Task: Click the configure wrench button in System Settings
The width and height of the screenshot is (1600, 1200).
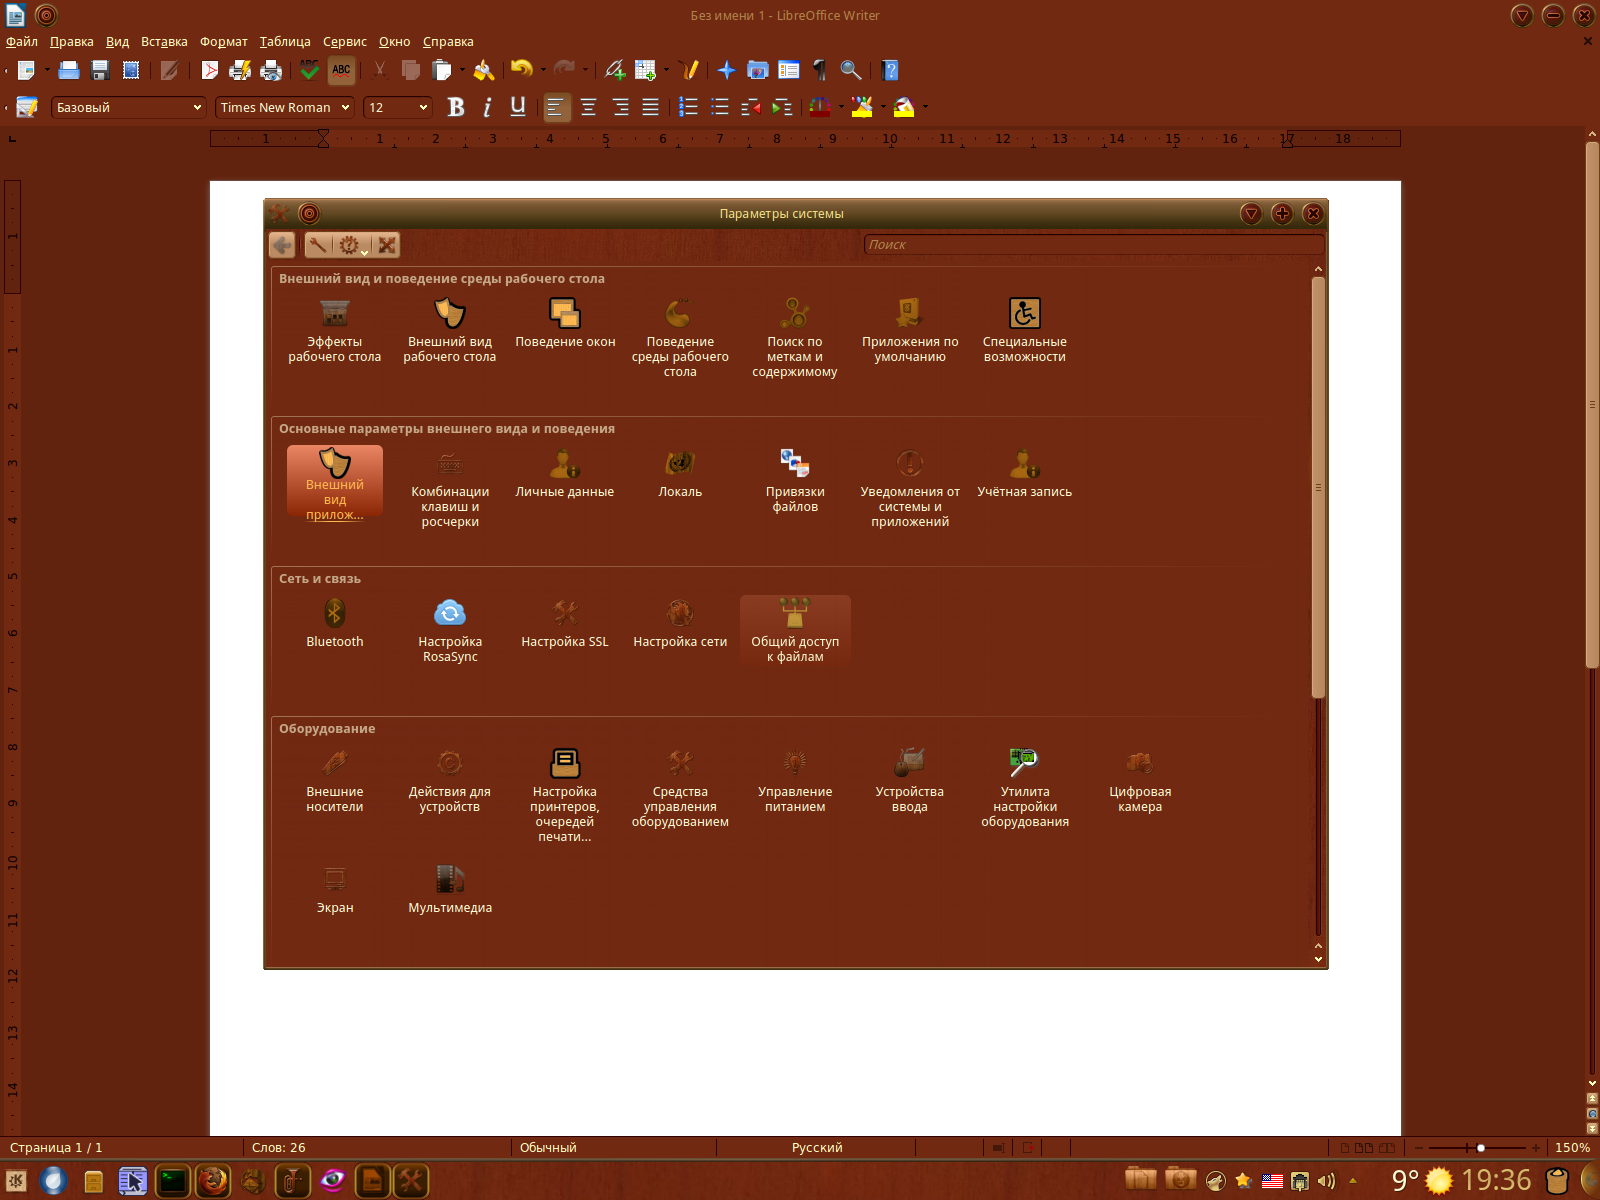Action: click(318, 245)
